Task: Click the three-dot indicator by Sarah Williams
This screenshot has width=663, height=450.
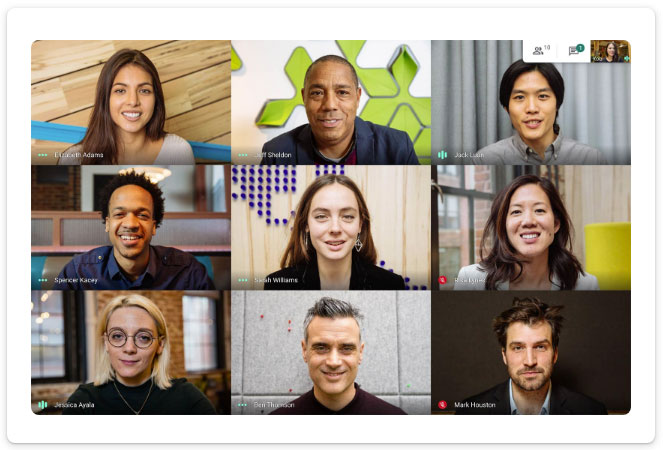Action: 243,280
